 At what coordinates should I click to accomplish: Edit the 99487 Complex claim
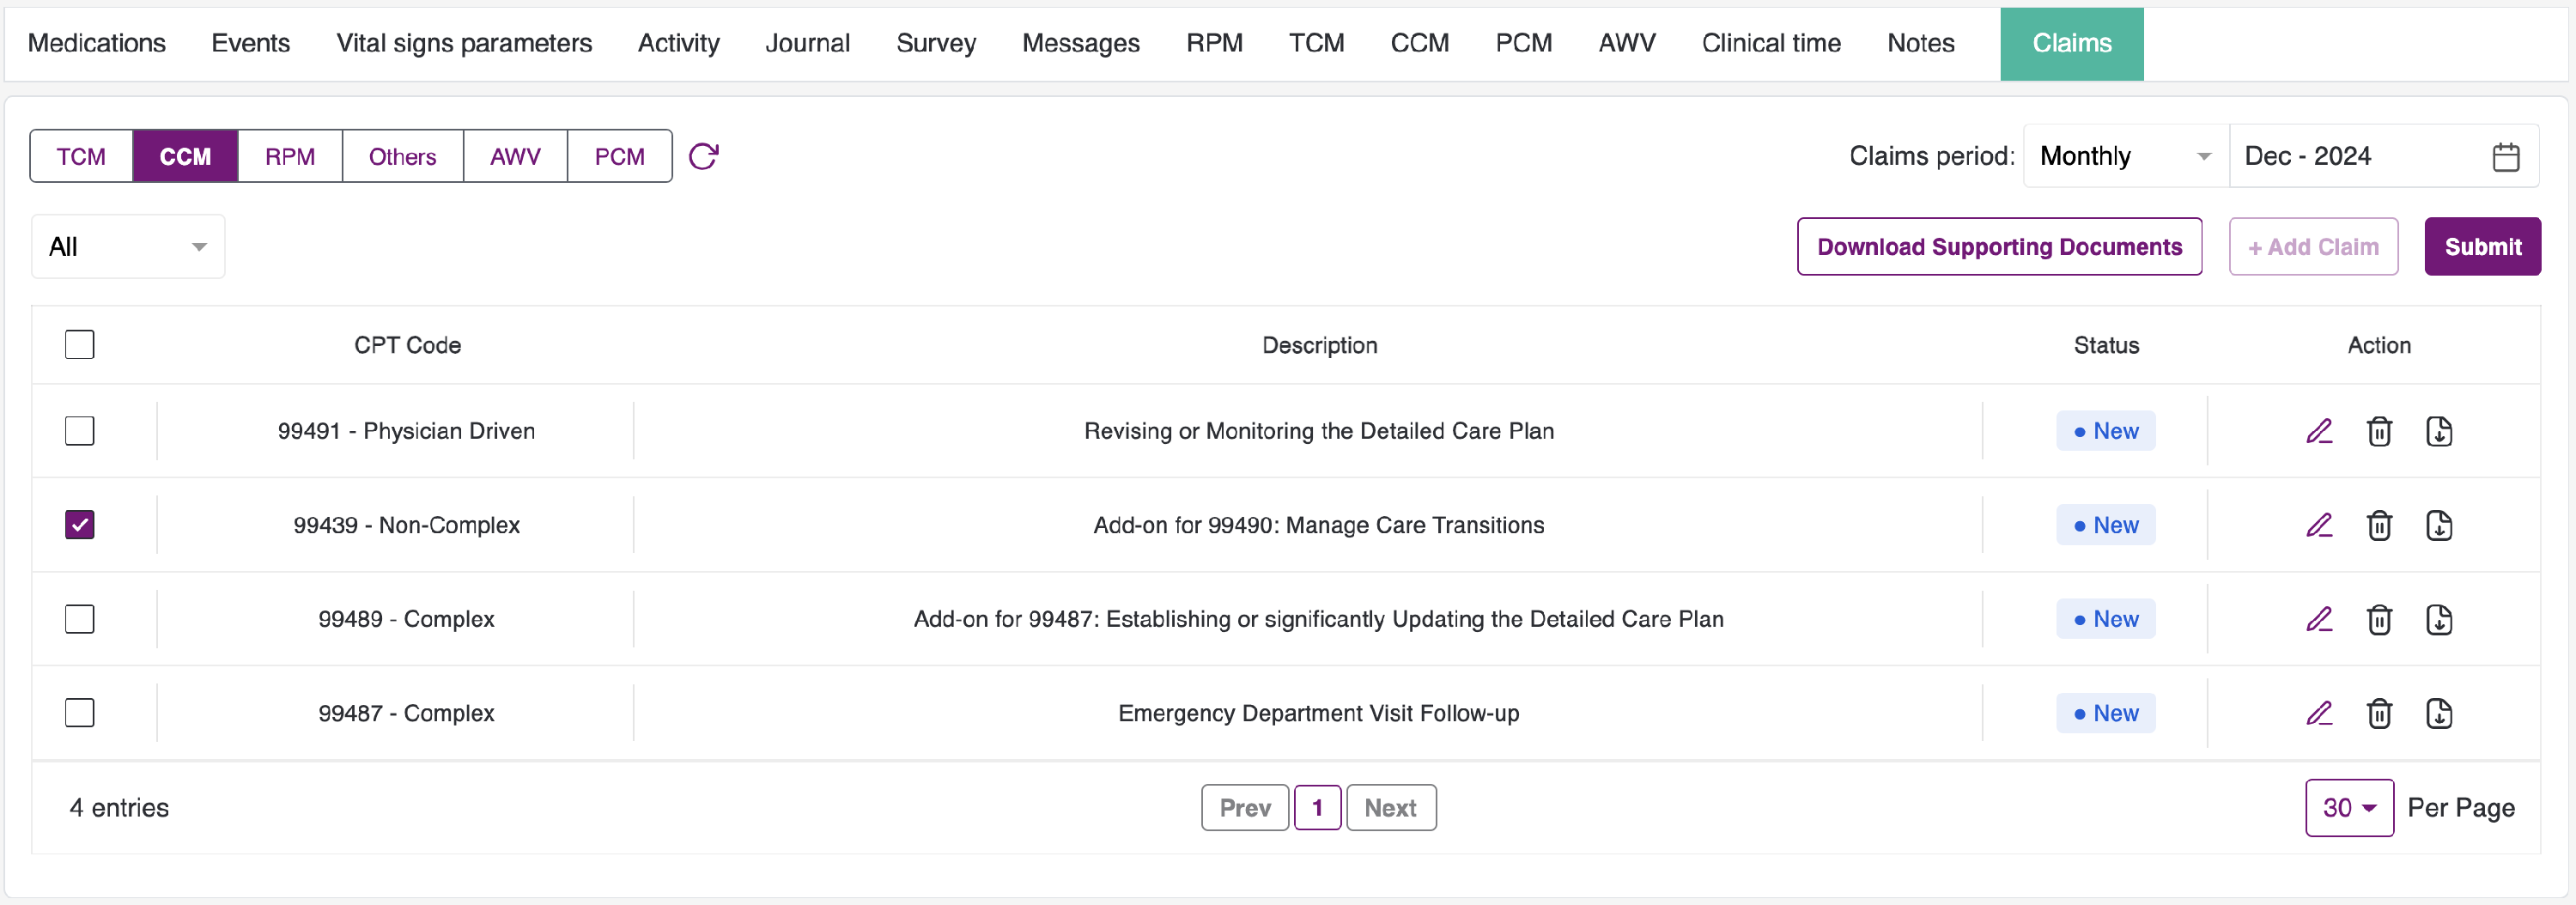(2319, 713)
